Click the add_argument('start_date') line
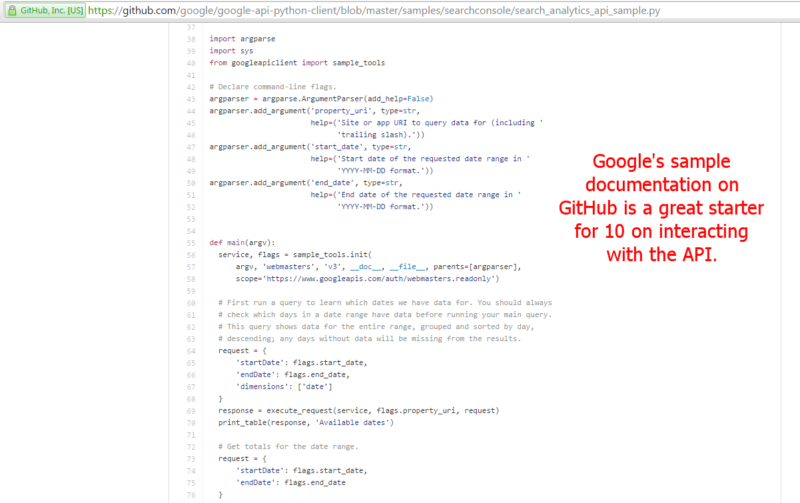 coord(310,146)
